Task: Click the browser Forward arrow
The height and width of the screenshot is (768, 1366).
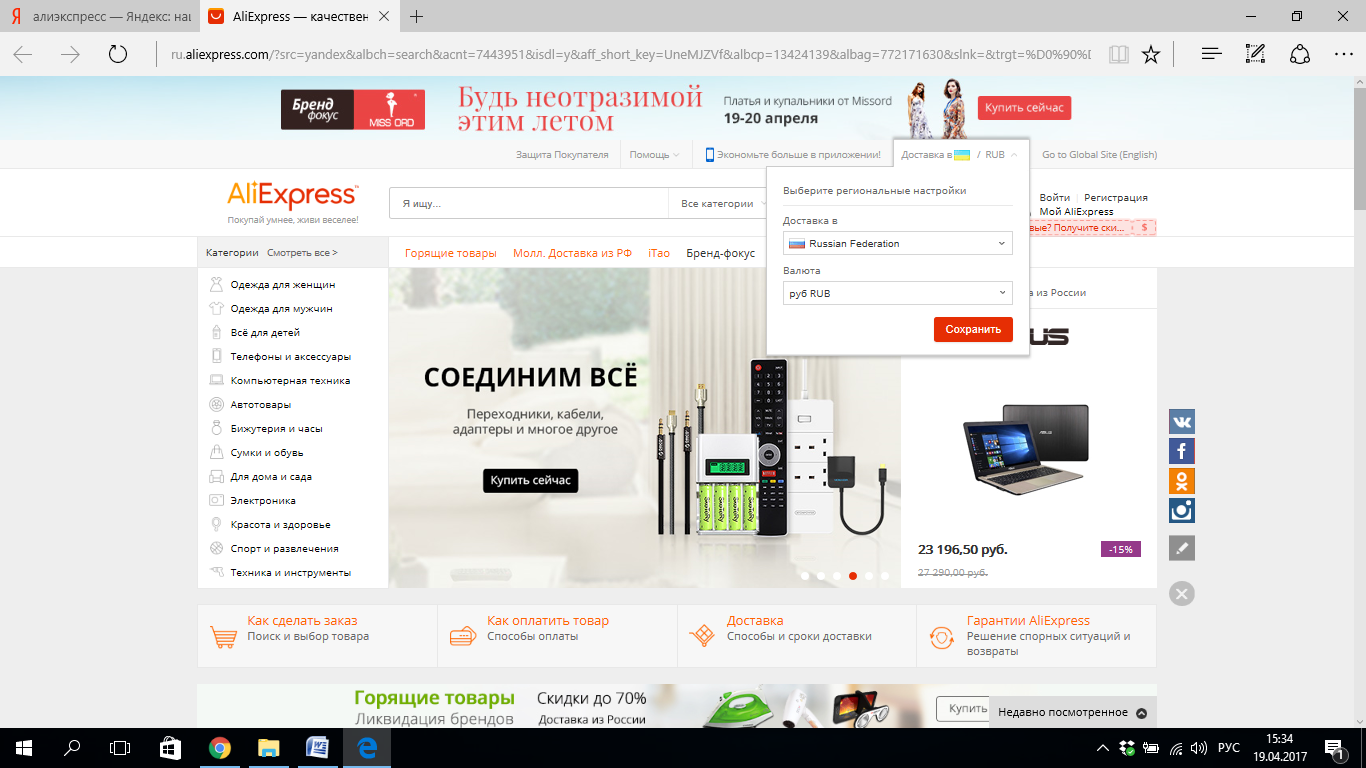Action: coord(70,55)
